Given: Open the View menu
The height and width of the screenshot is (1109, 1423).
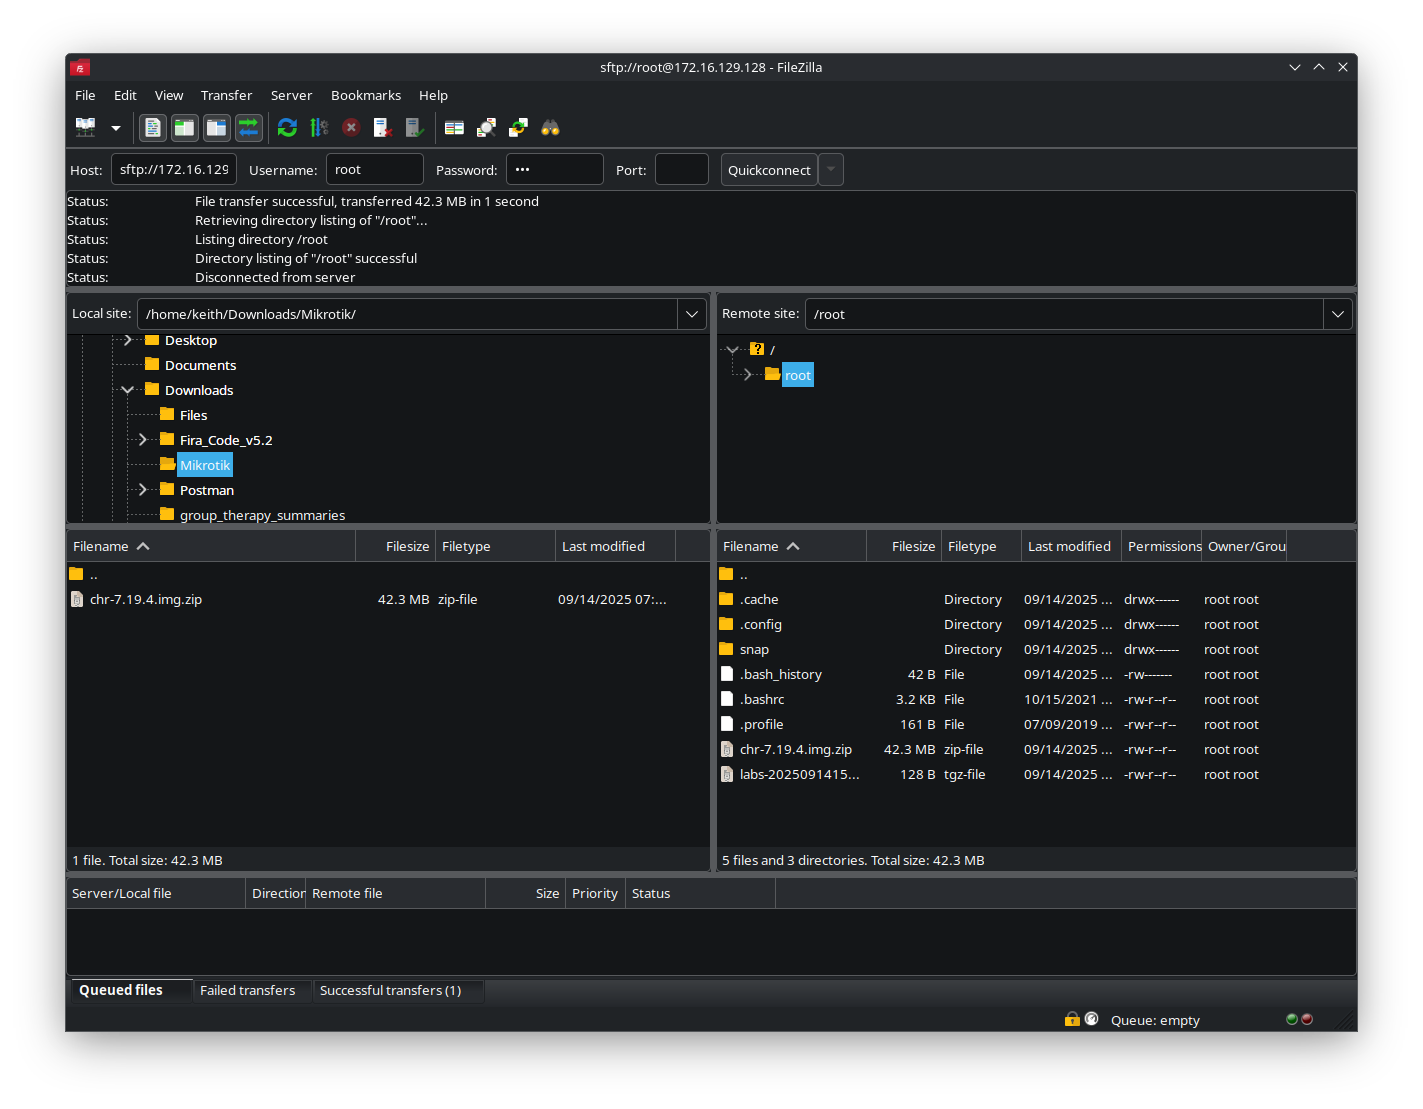Looking at the screenshot, I should coord(169,95).
